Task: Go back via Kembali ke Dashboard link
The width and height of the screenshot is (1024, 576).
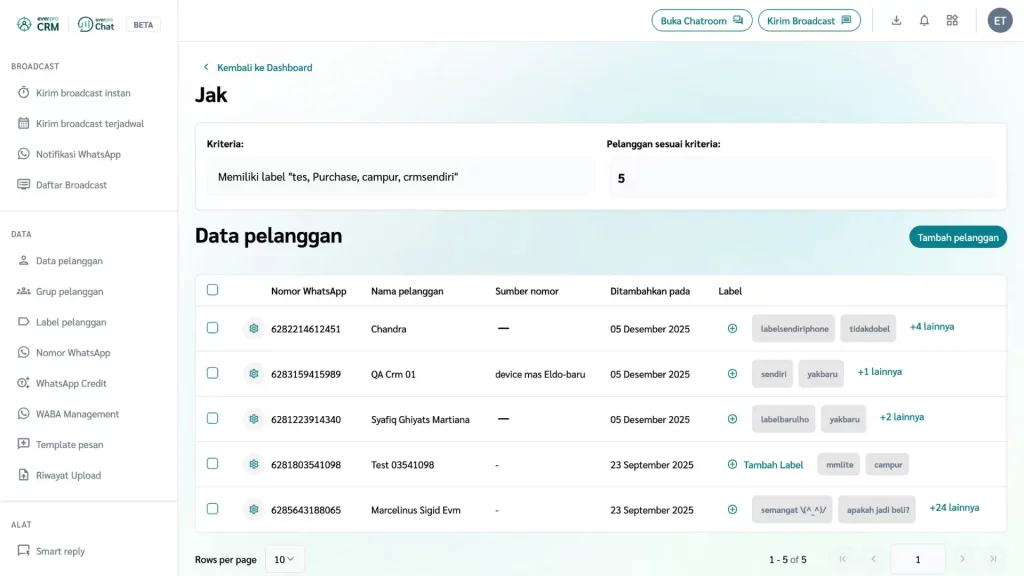Action: pyautogui.click(x=264, y=68)
